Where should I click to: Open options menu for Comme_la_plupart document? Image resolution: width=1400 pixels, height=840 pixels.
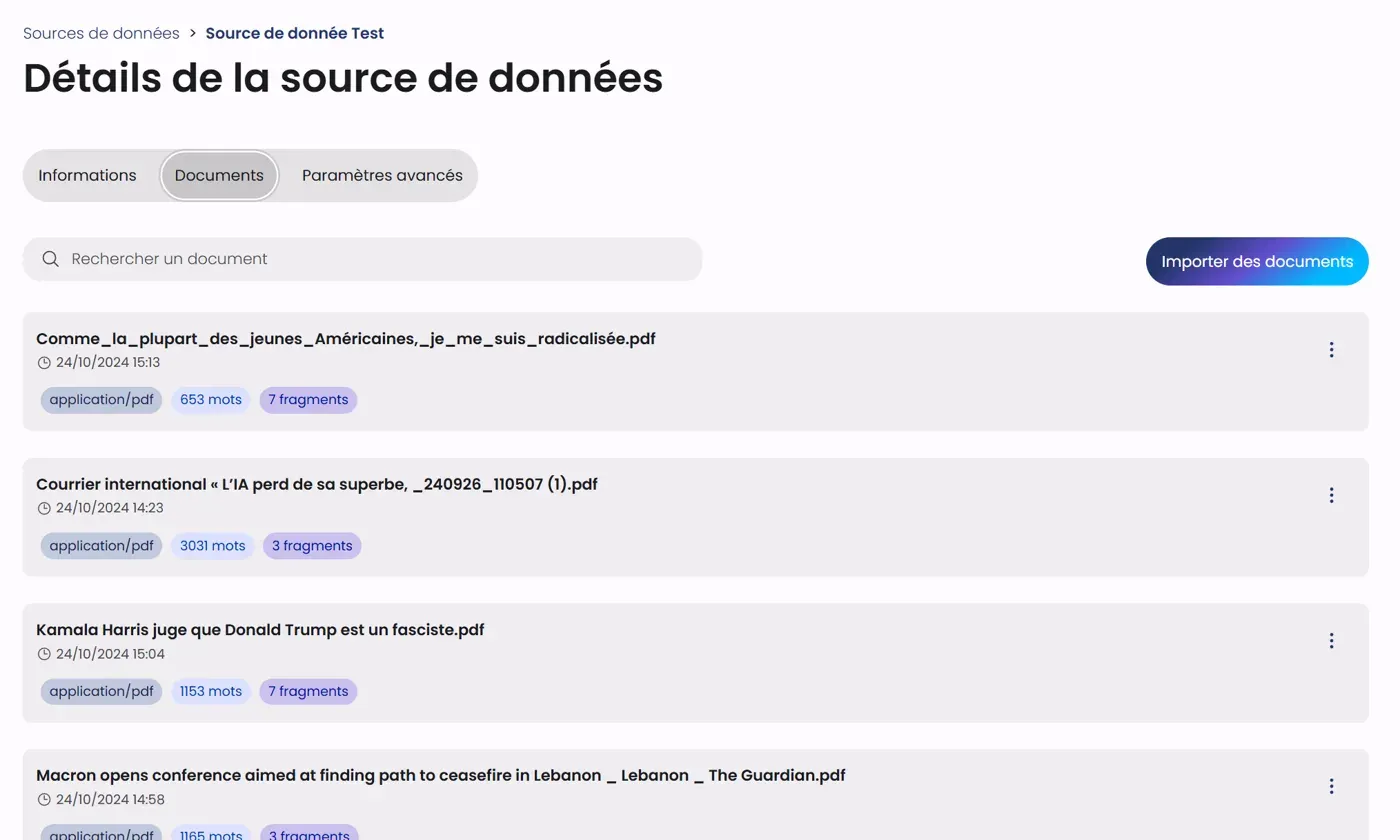point(1331,349)
